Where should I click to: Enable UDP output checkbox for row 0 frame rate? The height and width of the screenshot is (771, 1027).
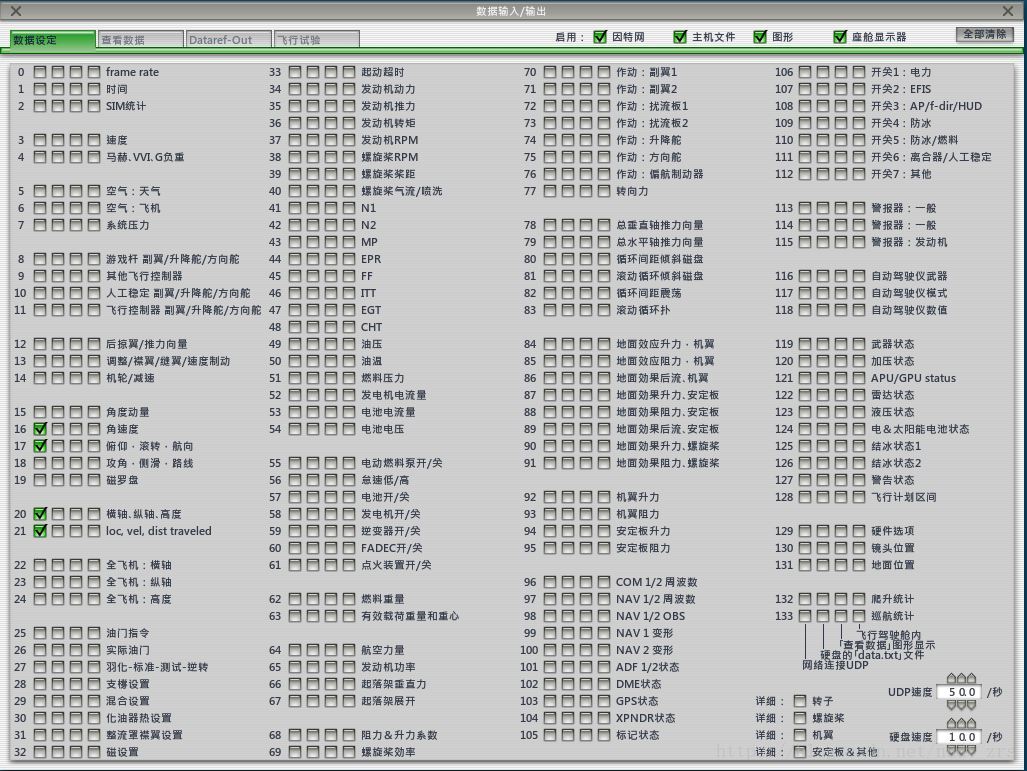click(x=40, y=71)
